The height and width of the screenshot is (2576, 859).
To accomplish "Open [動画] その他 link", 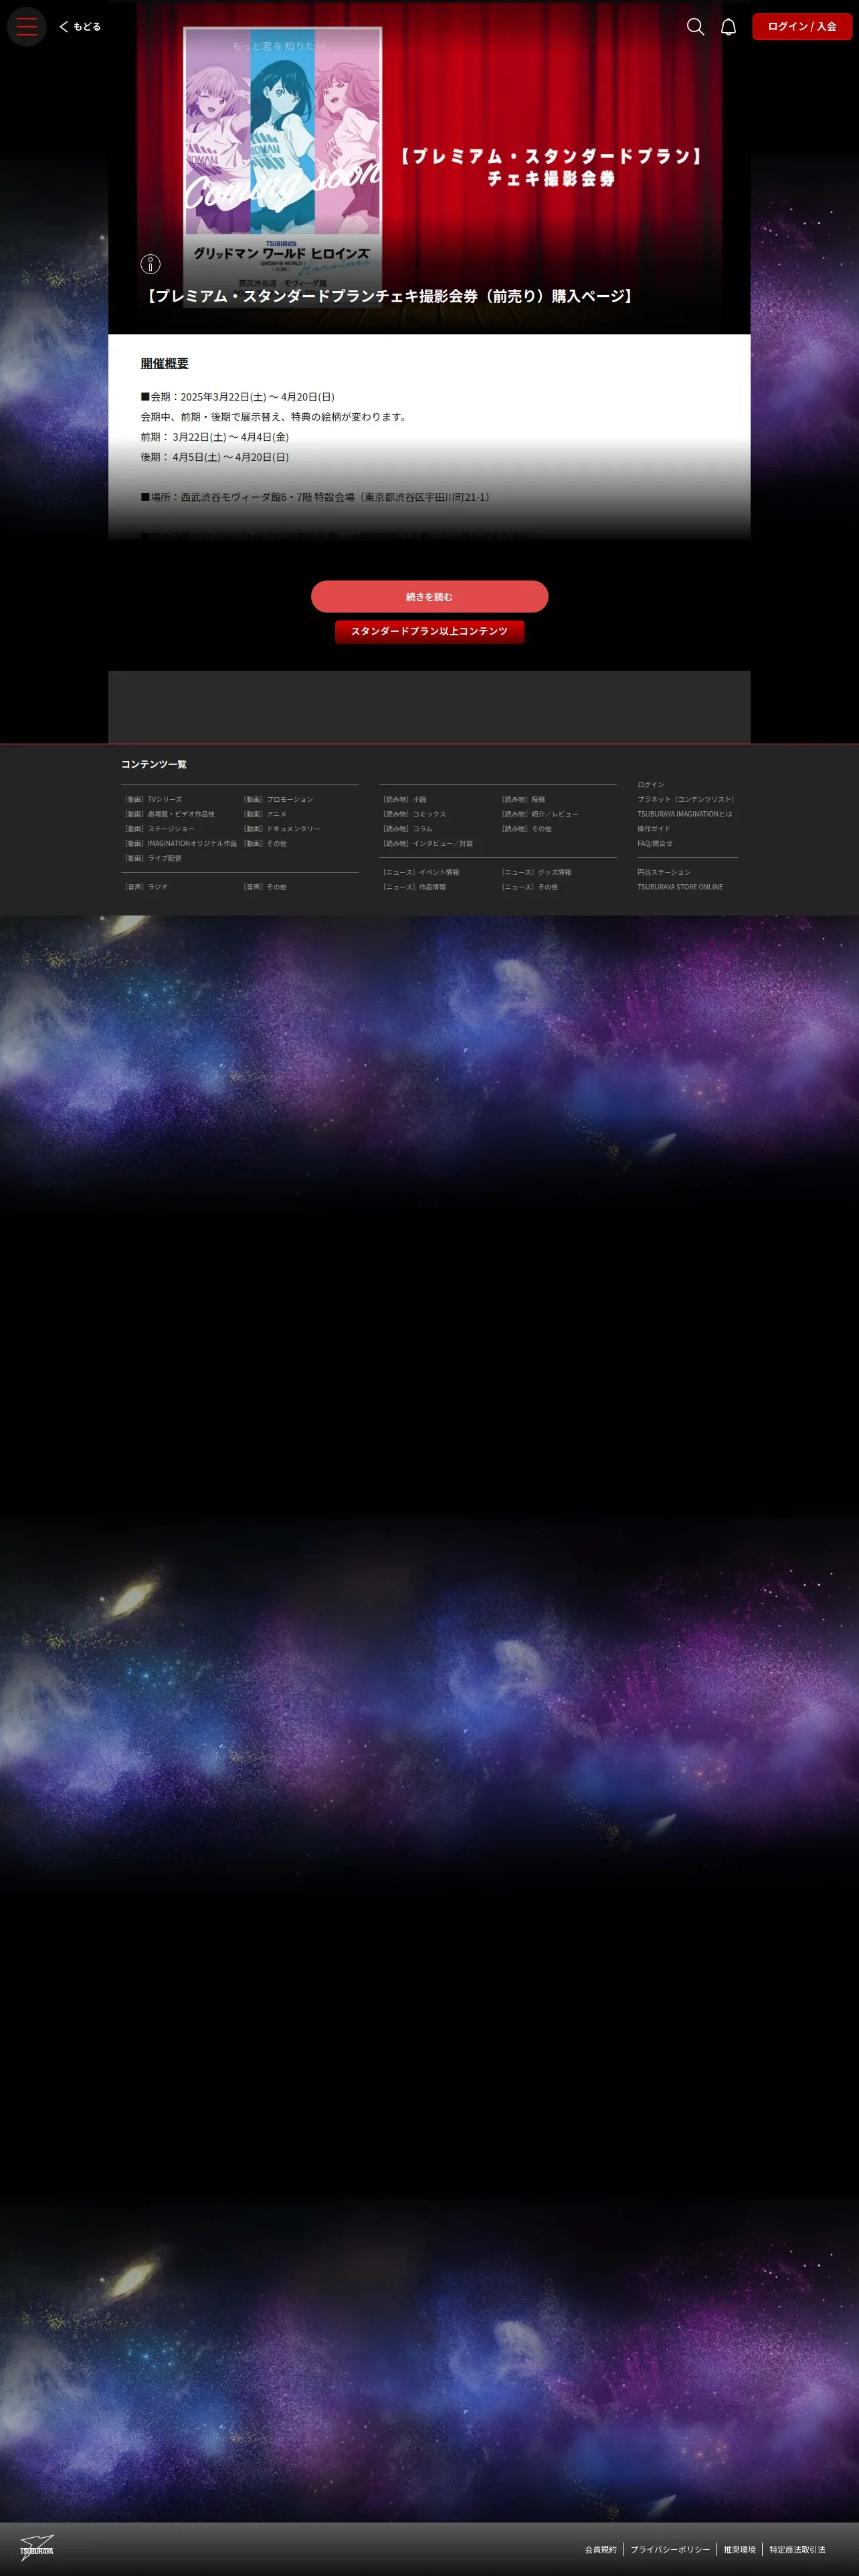I will click(x=264, y=844).
